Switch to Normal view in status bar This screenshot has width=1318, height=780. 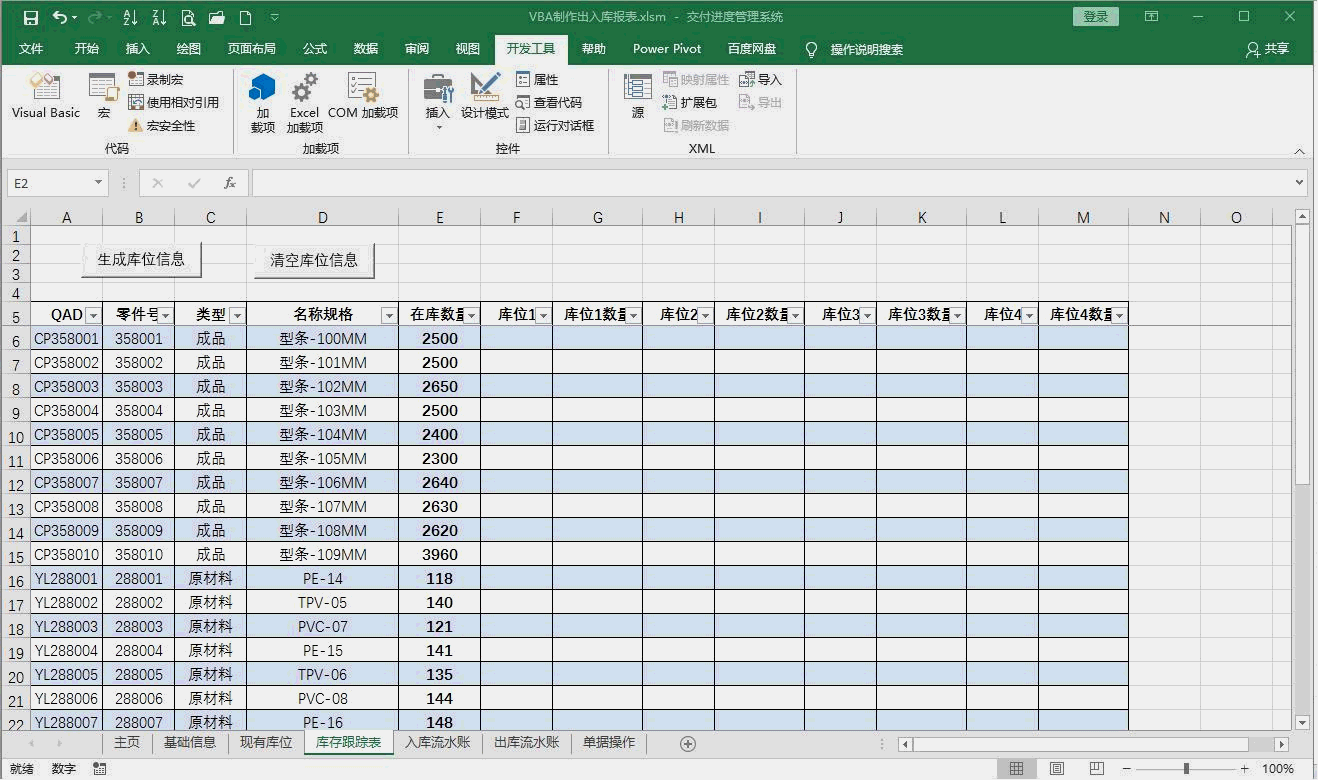point(1016,769)
